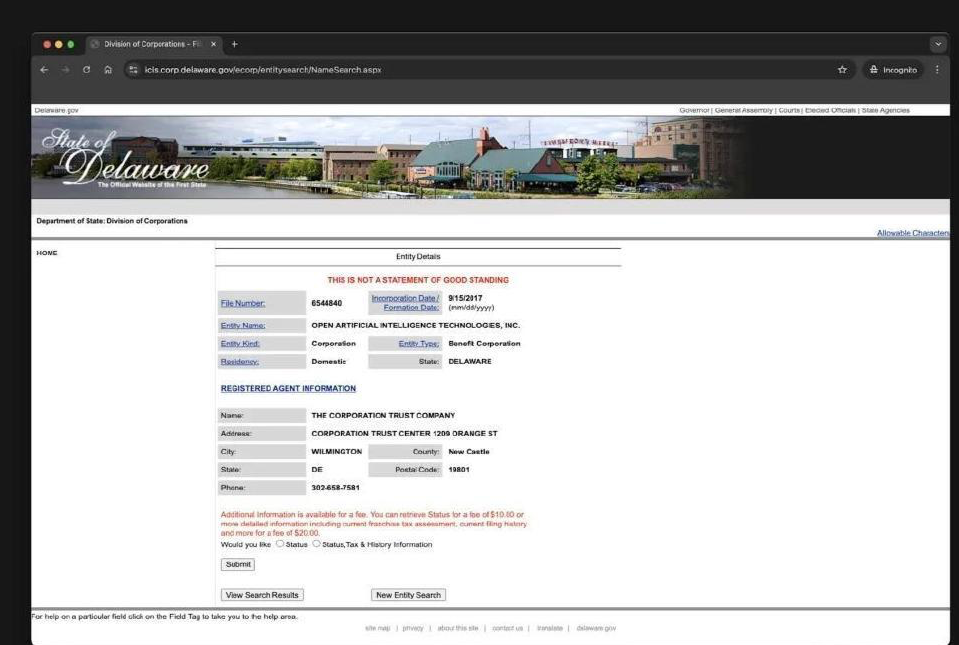This screenshot has width=959, height=645.
Task: Open Registered Agent Information link
Action: (x=288, y=388)
